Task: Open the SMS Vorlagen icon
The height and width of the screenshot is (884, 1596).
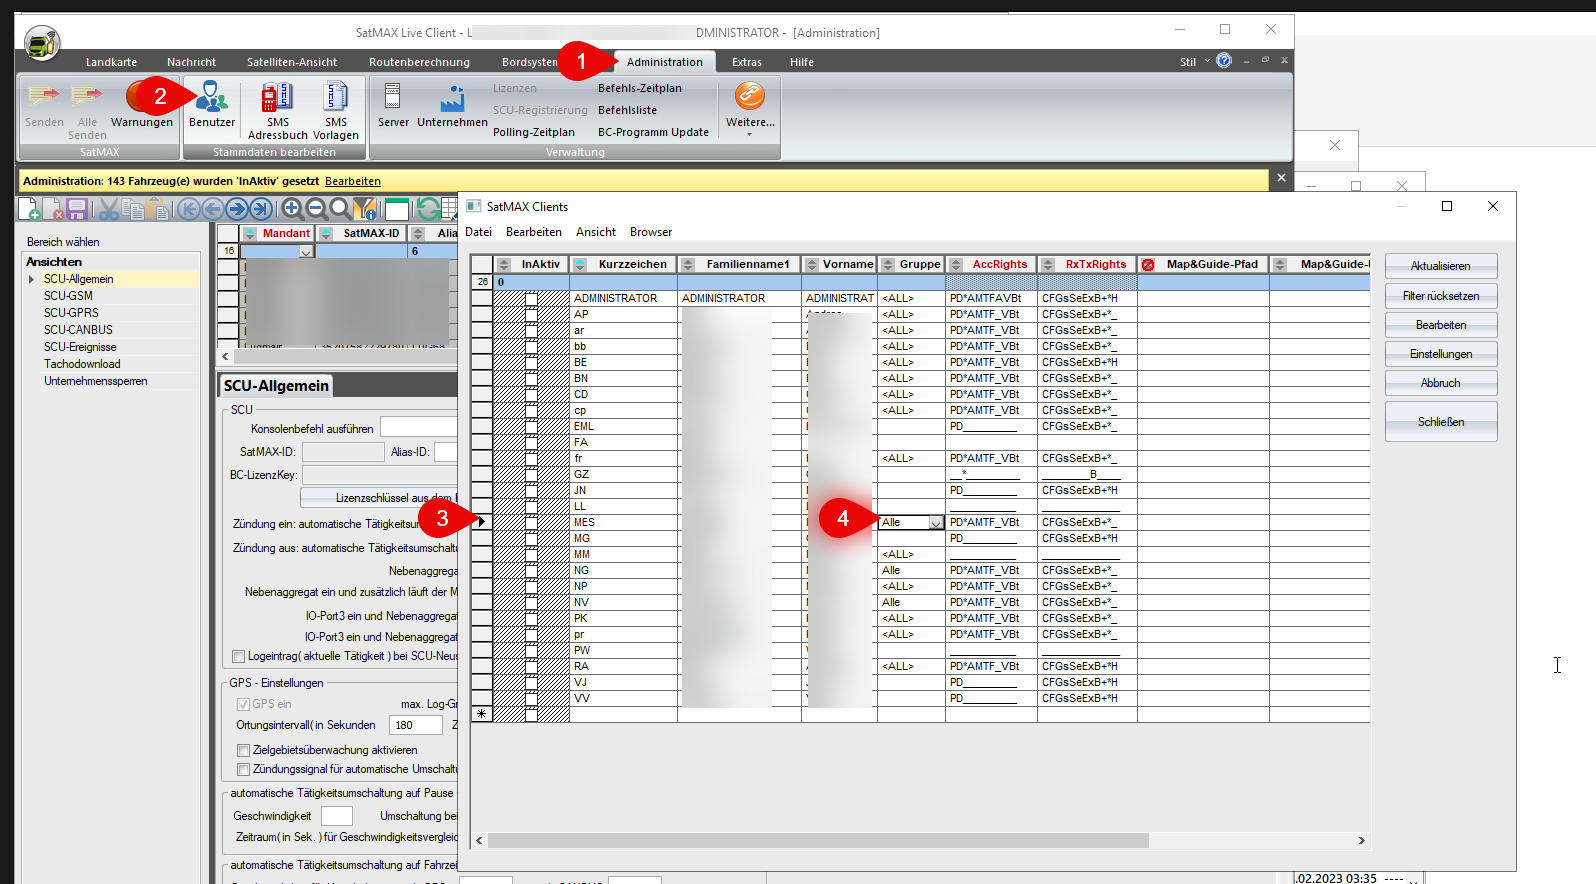Action: (x=336, y=98)
